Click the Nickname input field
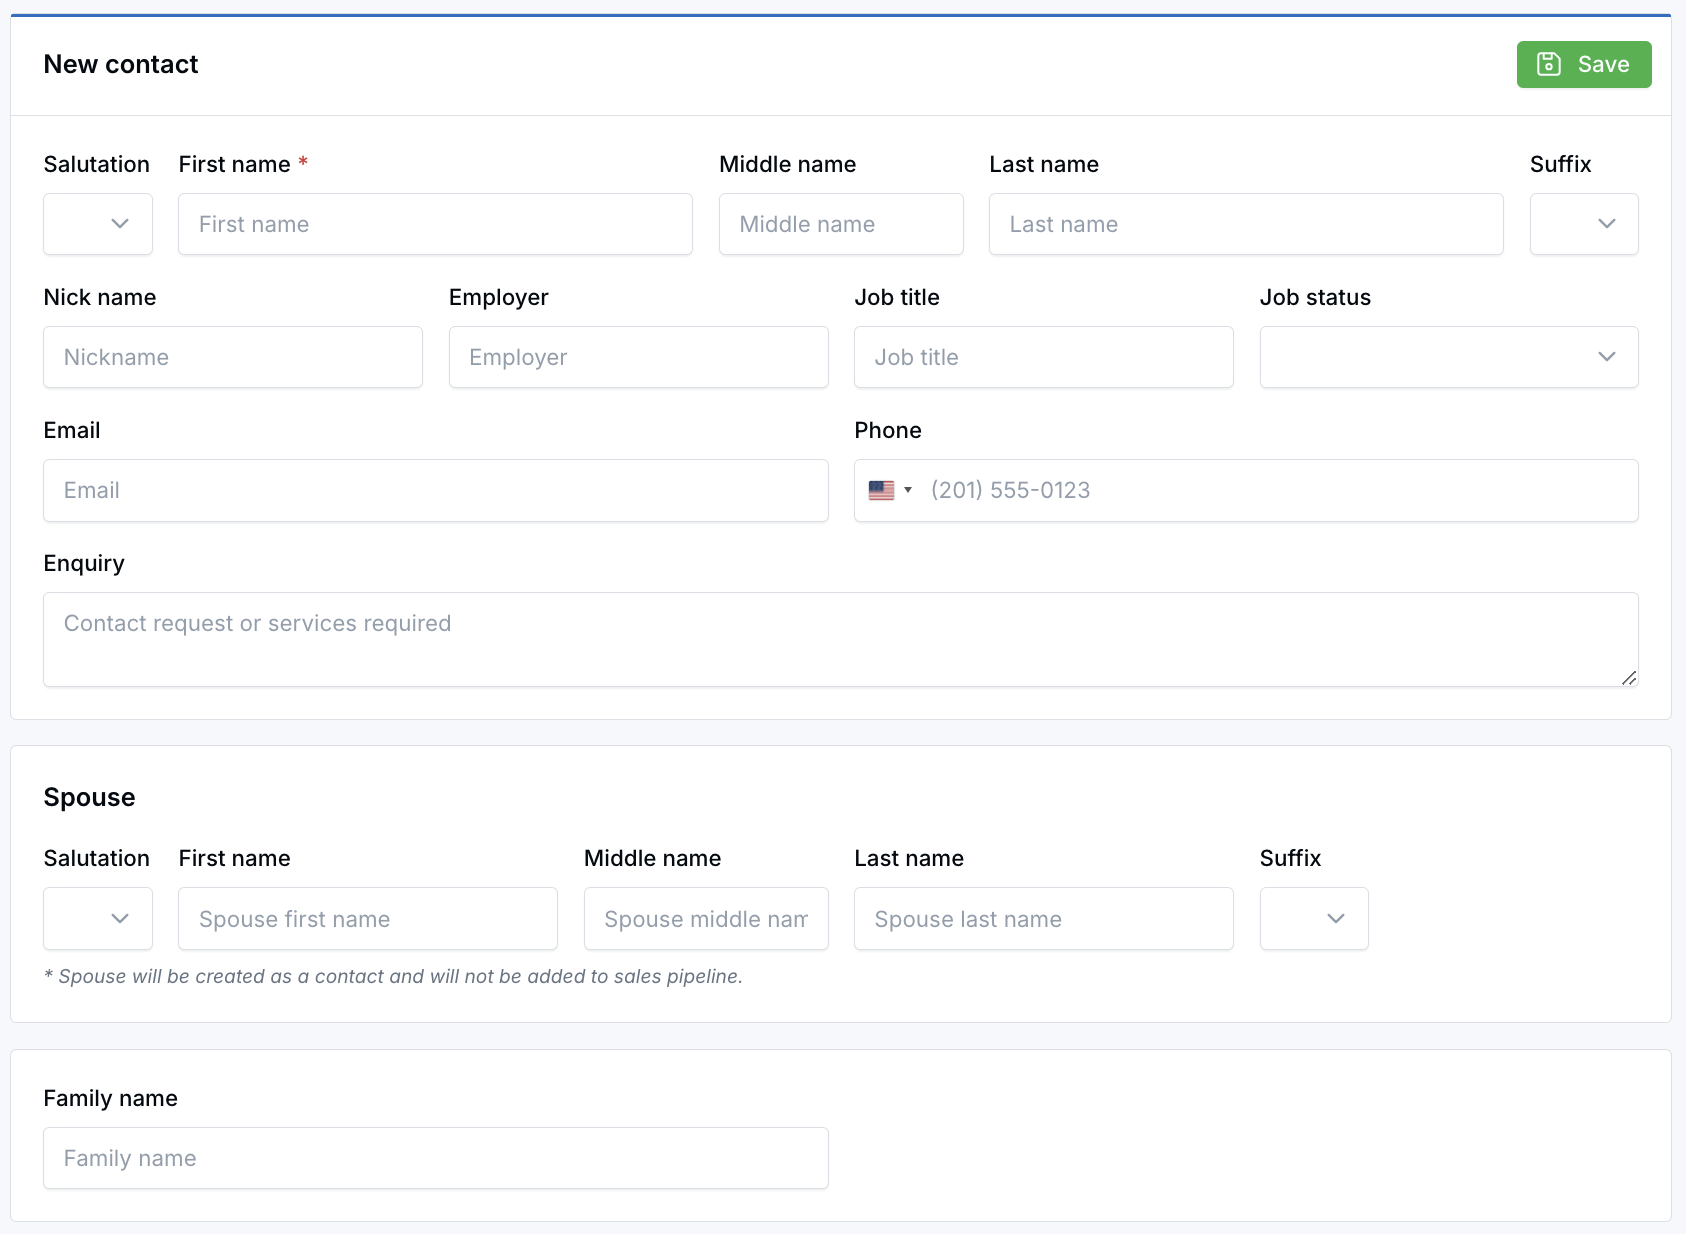 232,357
